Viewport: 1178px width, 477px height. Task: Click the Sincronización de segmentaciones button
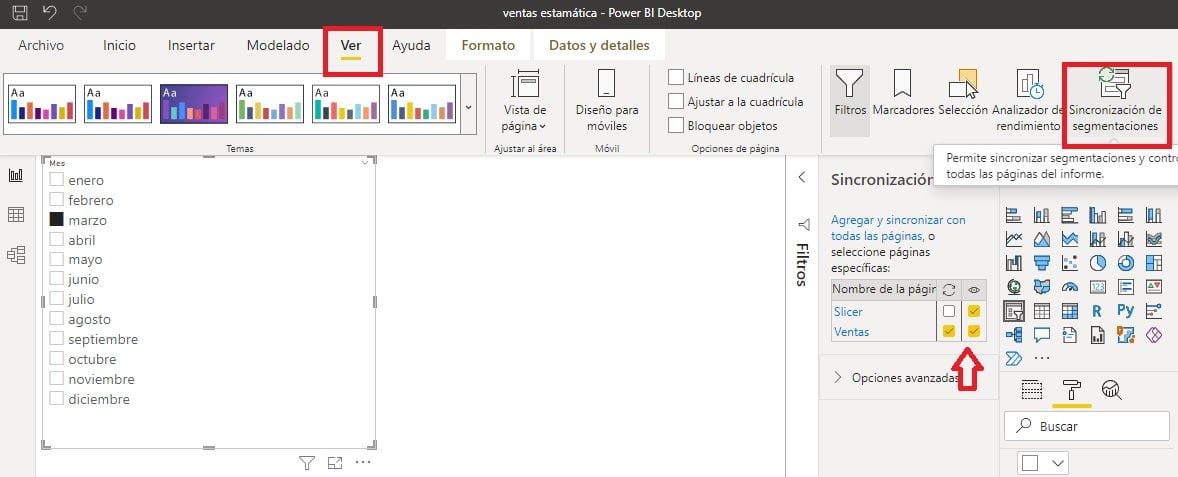click(x=1115, y=100)
